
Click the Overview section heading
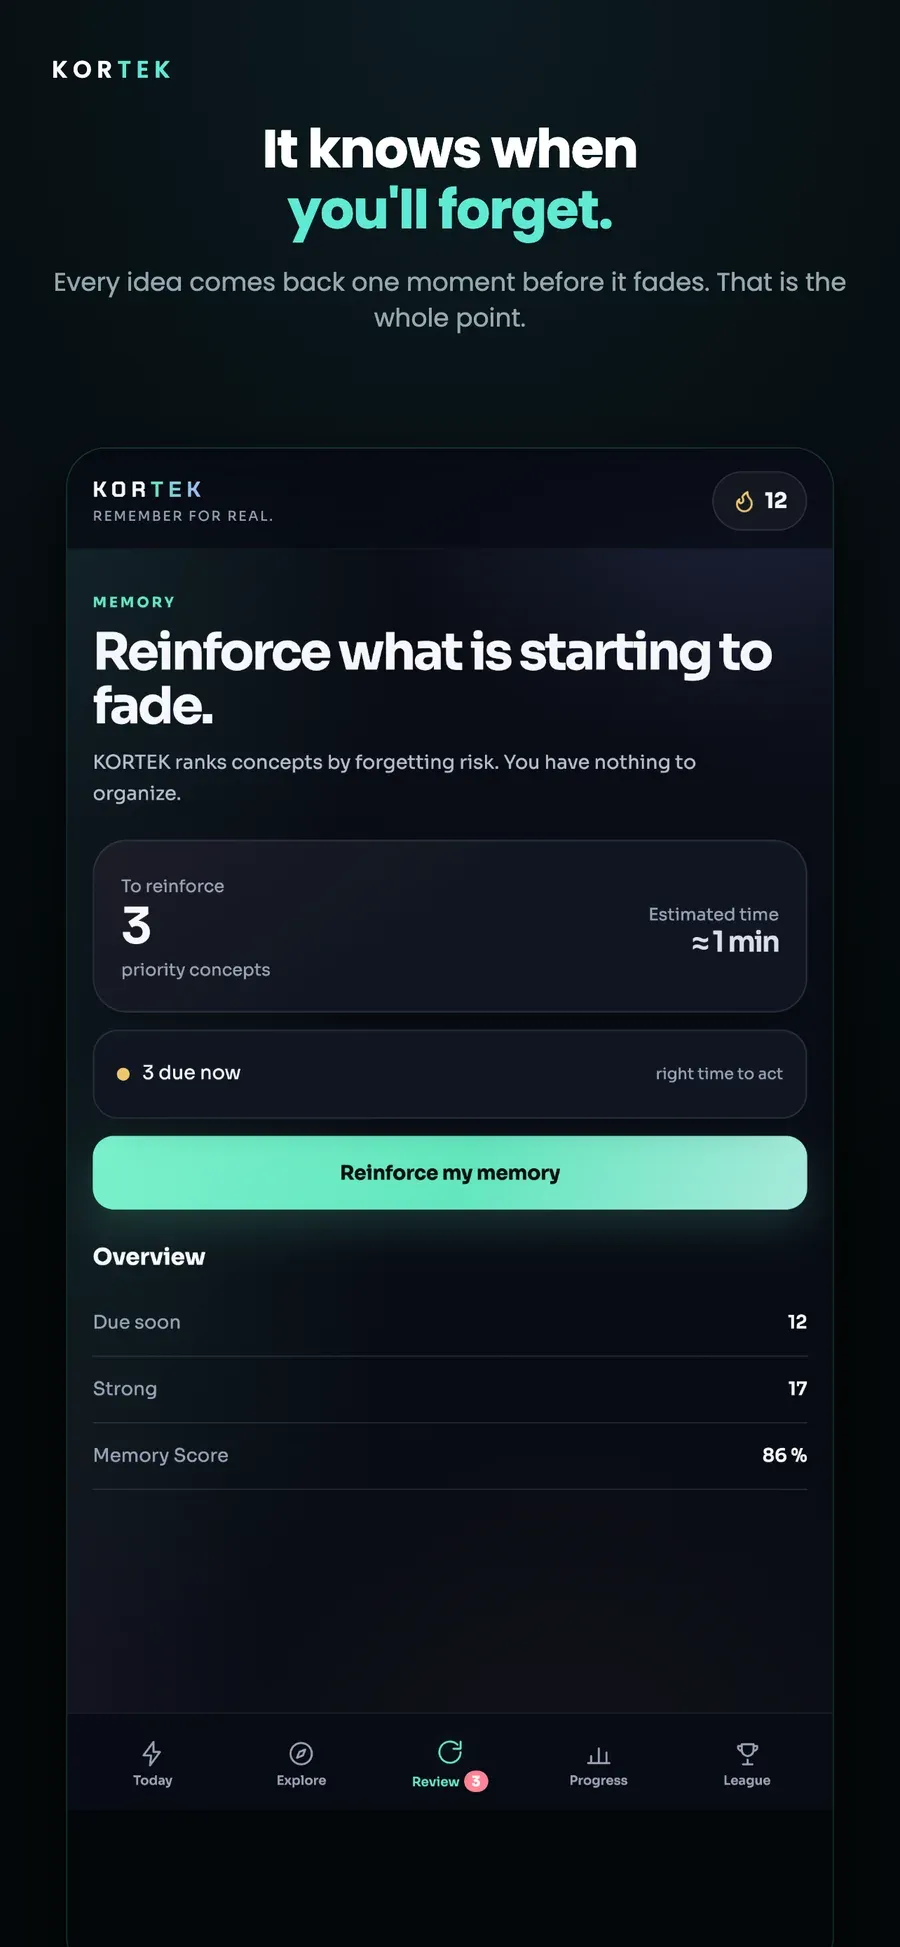click(x=149, y=1257)
